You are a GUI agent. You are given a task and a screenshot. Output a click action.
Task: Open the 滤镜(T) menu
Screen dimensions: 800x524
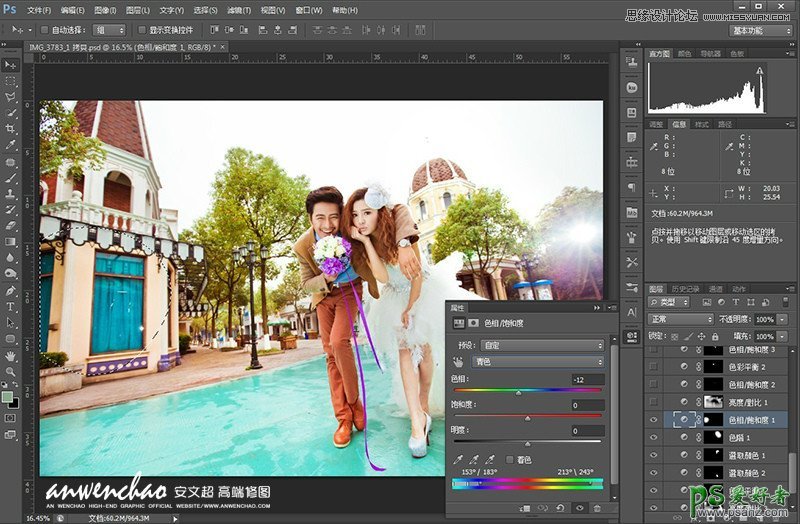[238, 10]
